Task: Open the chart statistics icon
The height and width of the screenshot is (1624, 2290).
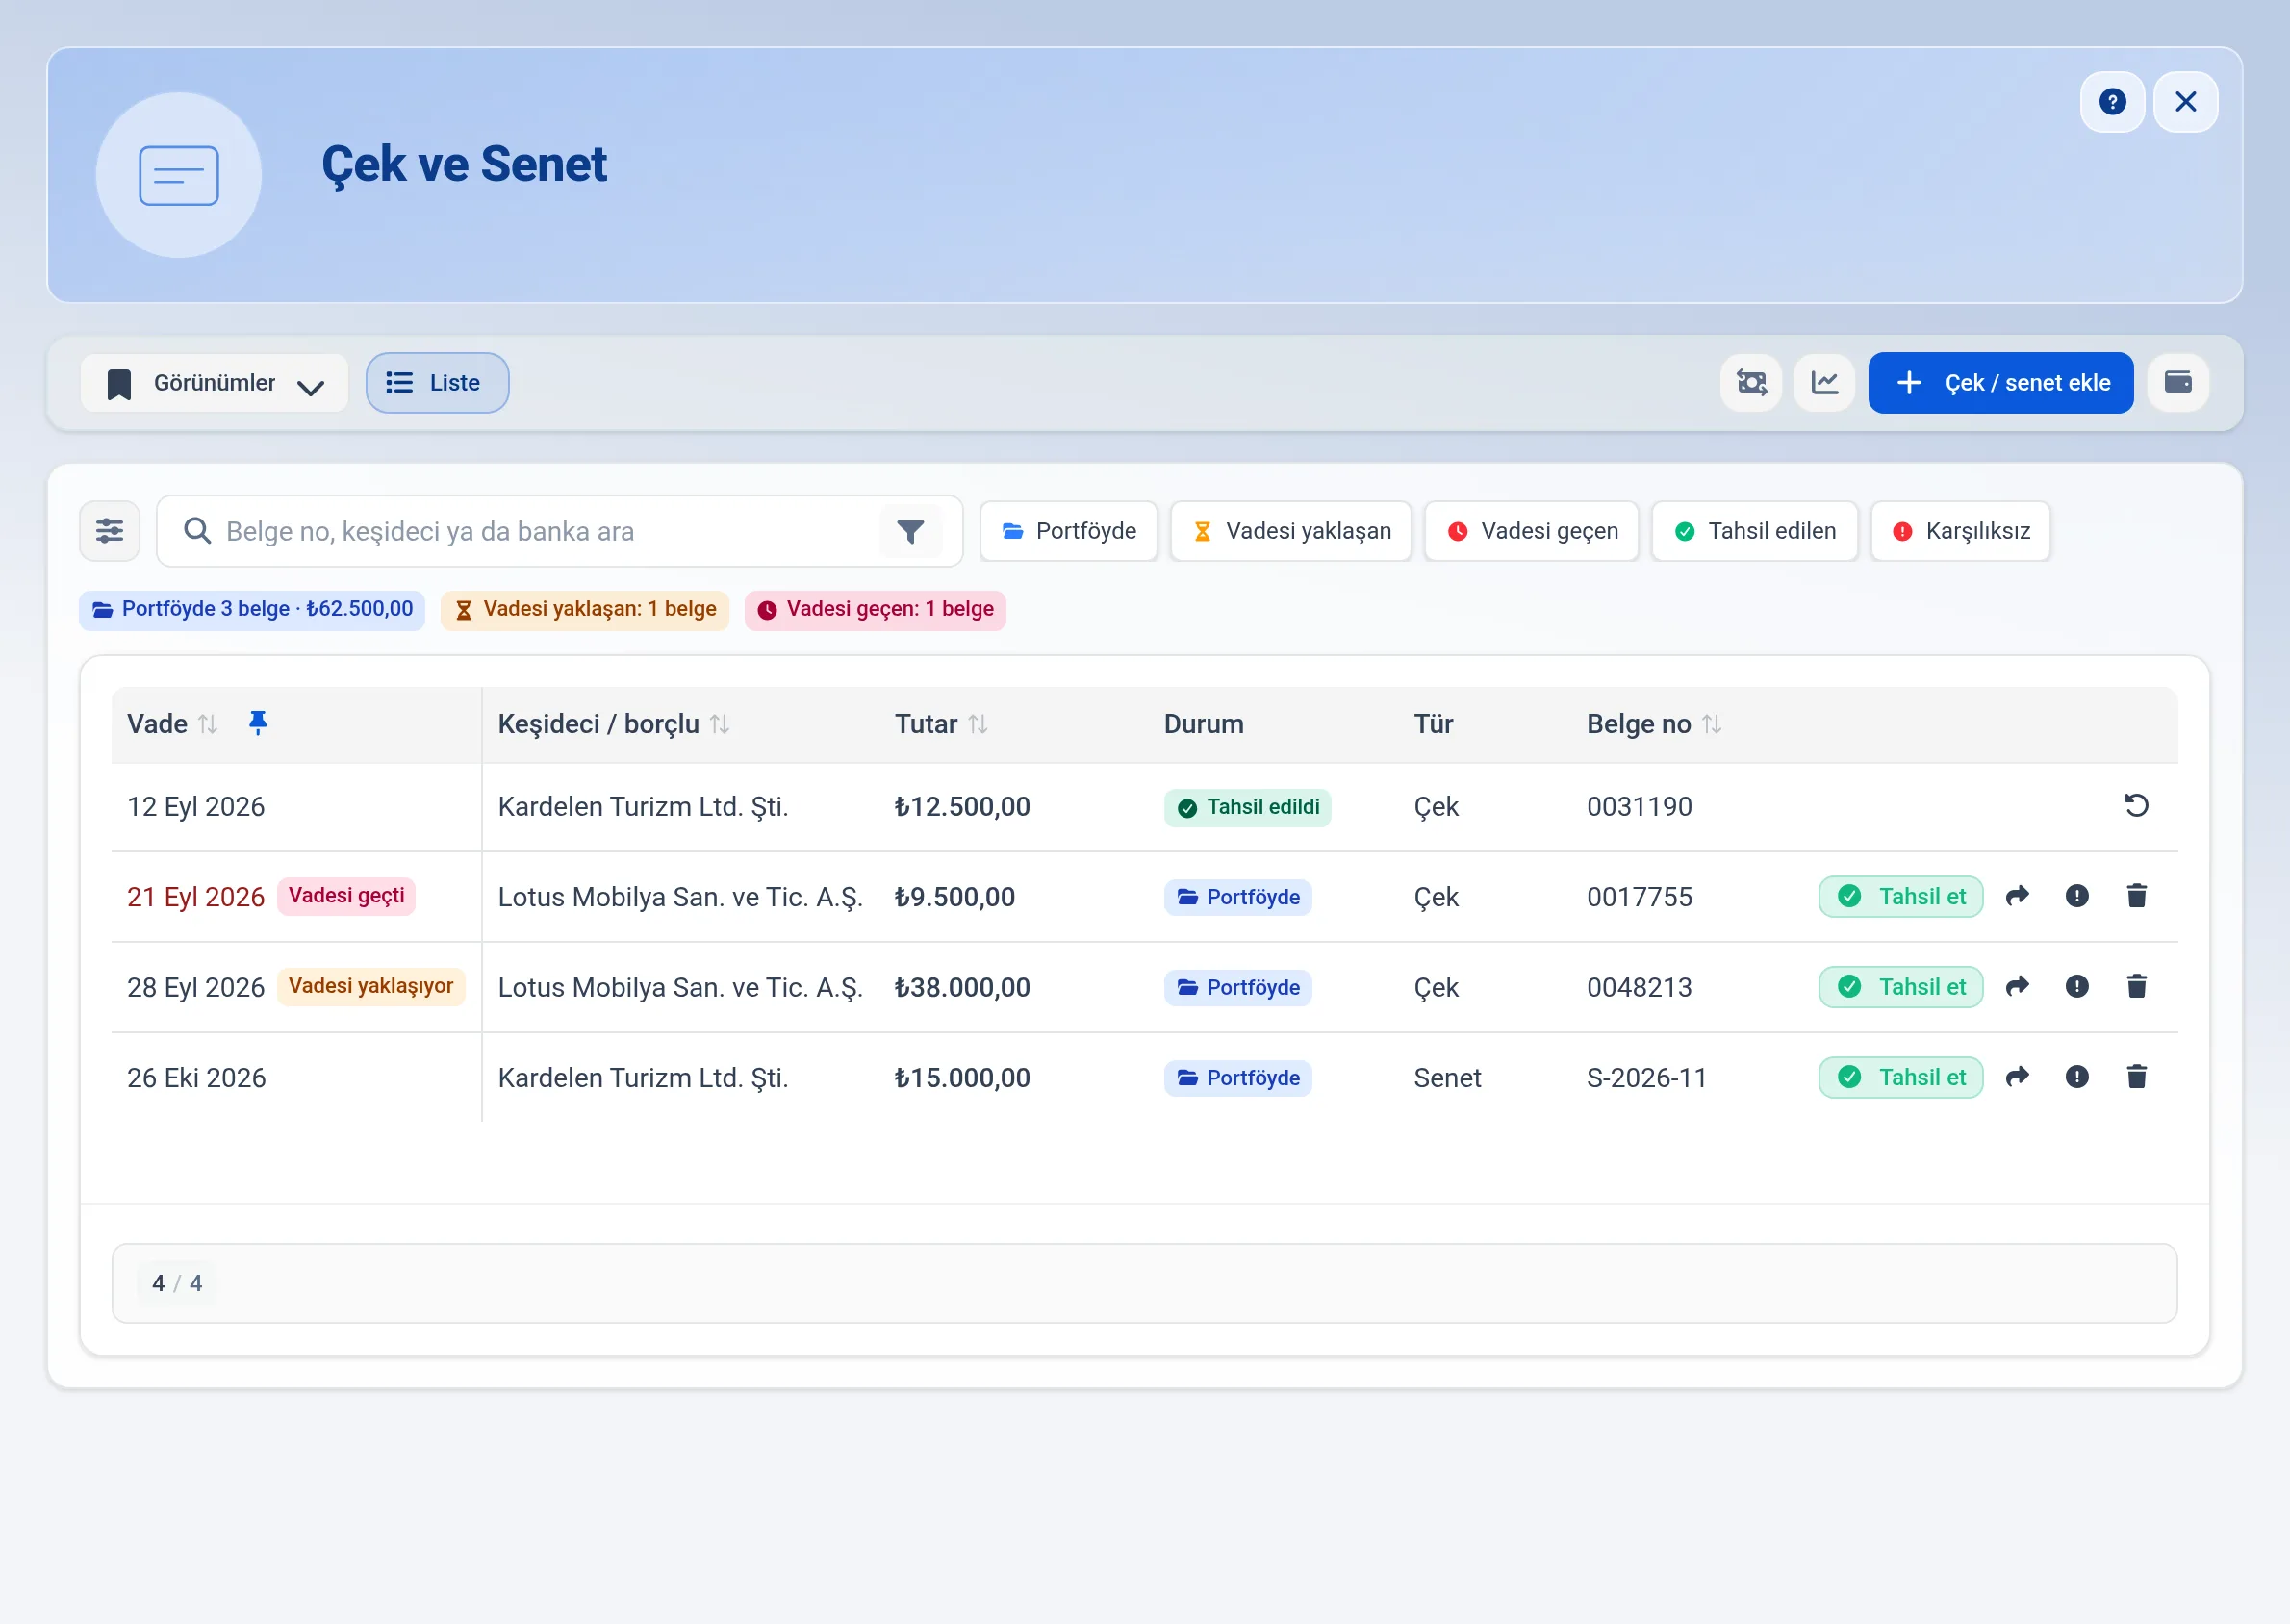Action: pos(1824,383)
